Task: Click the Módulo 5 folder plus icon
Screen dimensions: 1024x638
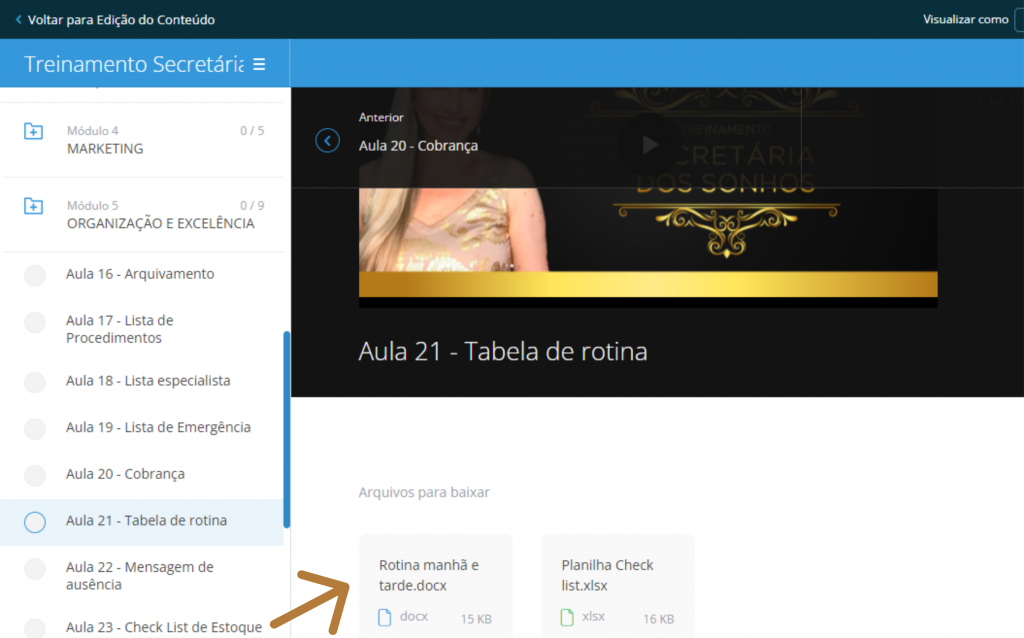Action: [x=33, y=206]
